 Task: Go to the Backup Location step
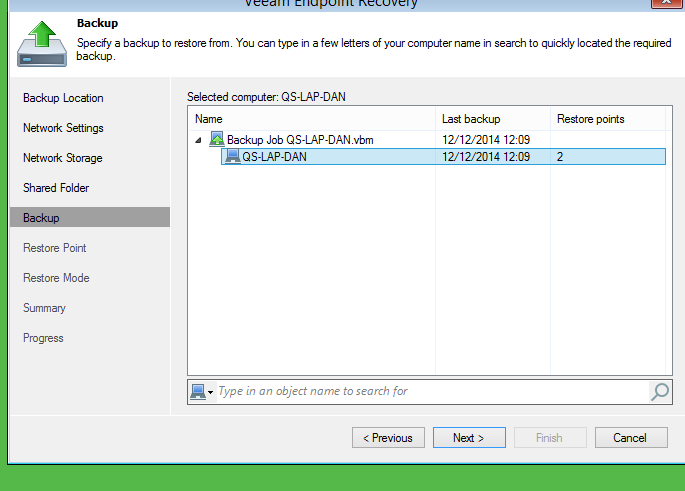[x=63, y=98]
